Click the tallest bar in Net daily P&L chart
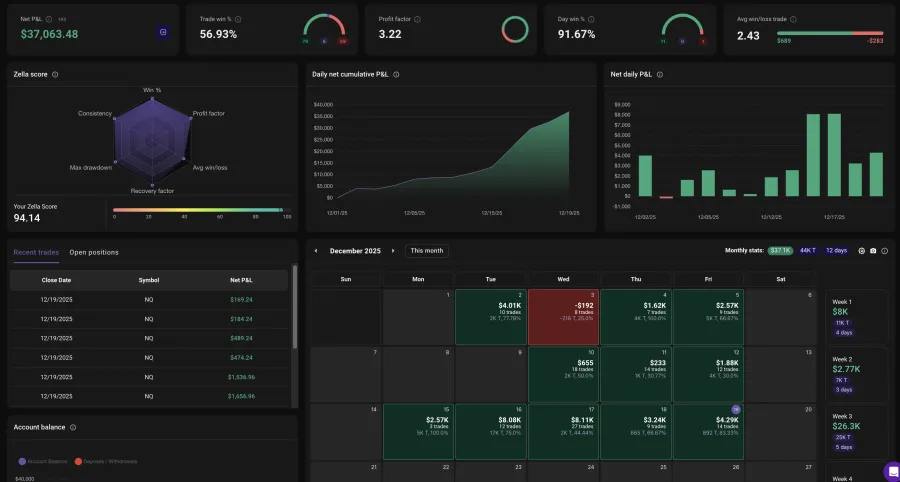900x482 pixels. 834,155
